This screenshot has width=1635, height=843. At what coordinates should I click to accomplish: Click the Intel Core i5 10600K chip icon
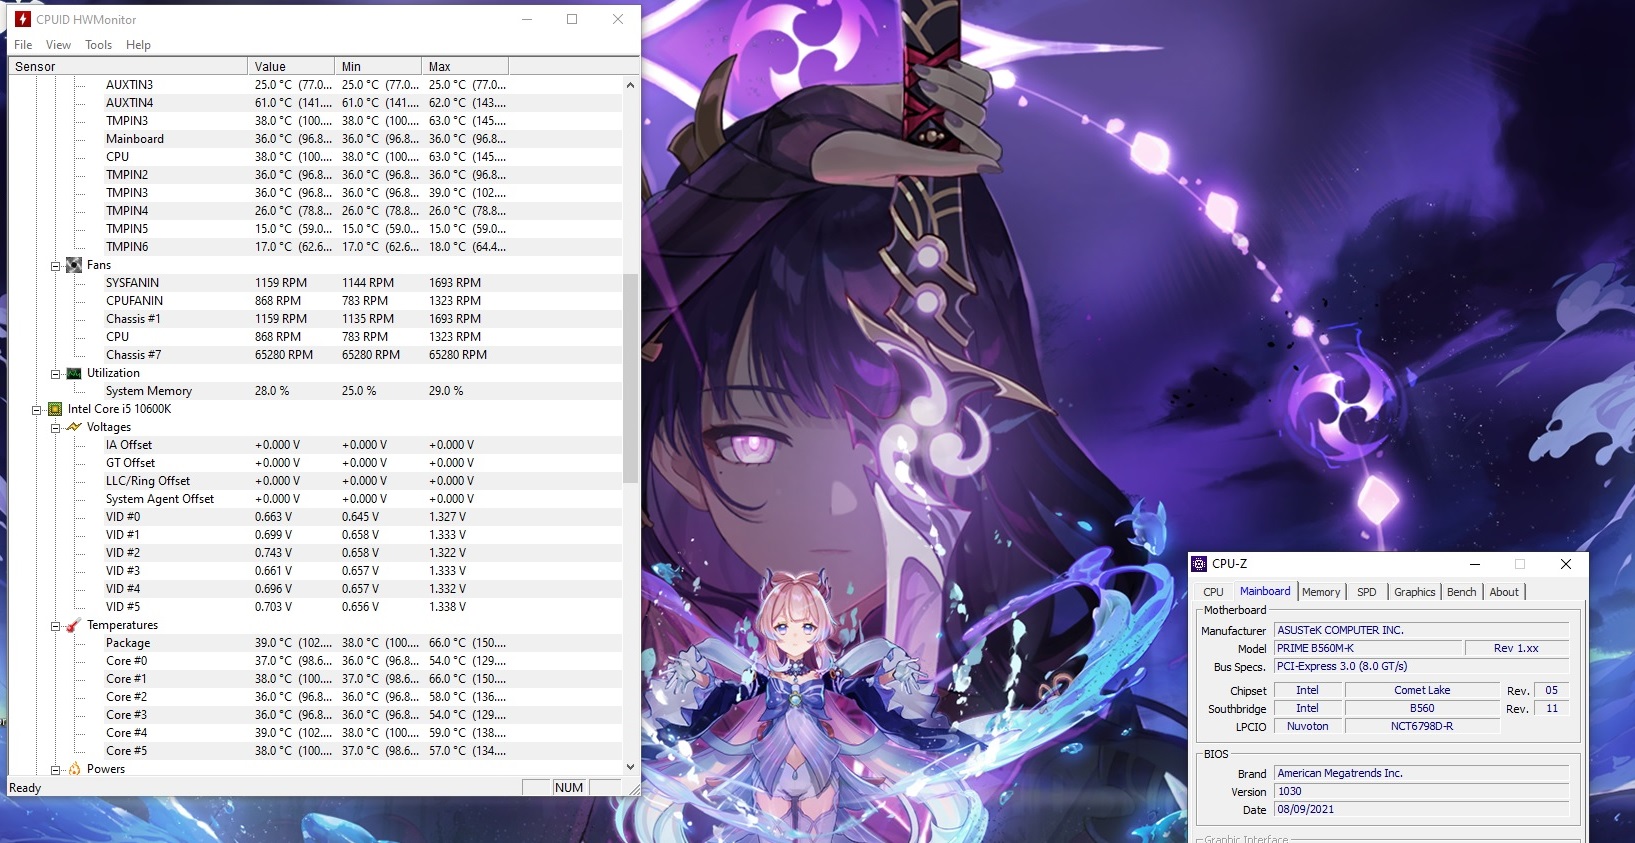coord(55,409)
